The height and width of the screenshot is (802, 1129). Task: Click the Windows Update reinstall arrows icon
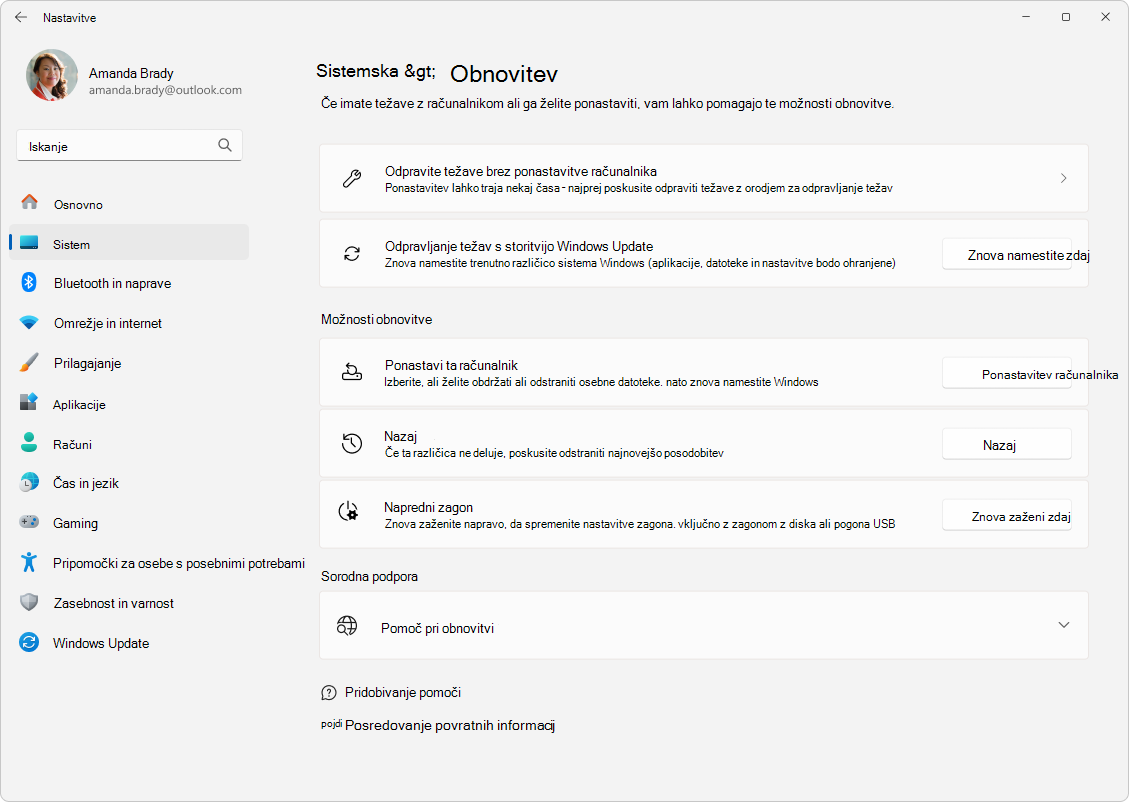(x=351, y=253)
